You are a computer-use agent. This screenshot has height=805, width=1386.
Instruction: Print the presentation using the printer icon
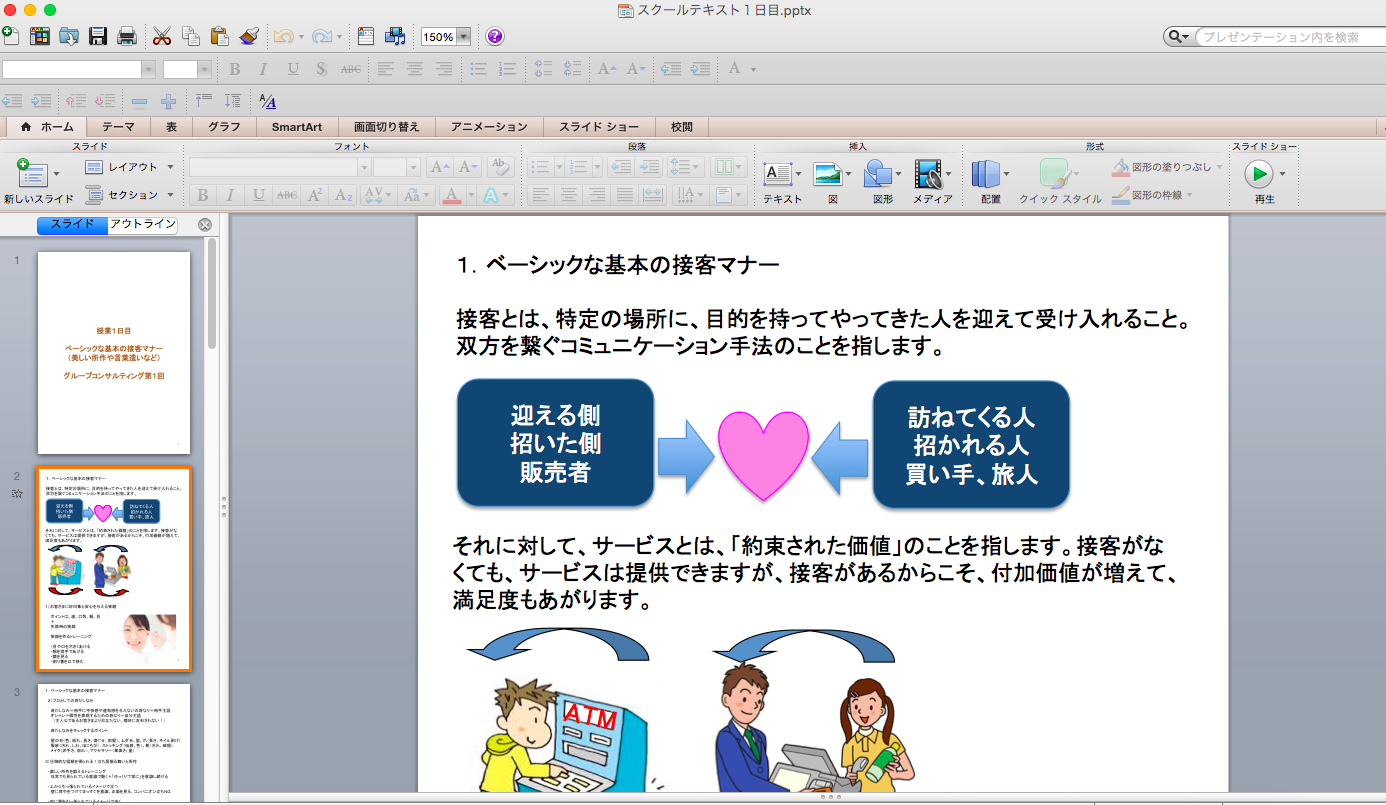click(127, 37)
